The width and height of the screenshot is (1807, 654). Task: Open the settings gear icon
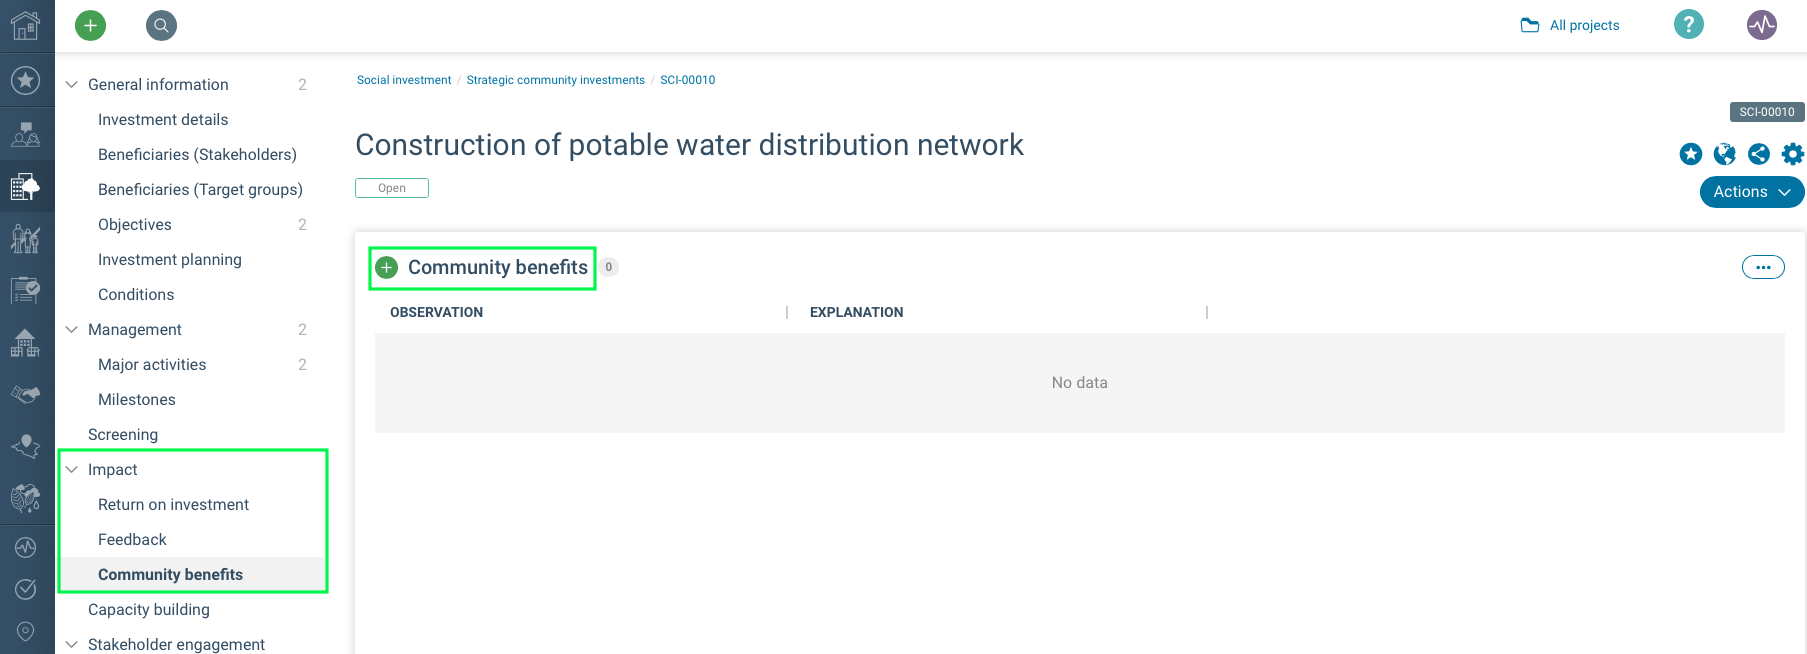1792,154
